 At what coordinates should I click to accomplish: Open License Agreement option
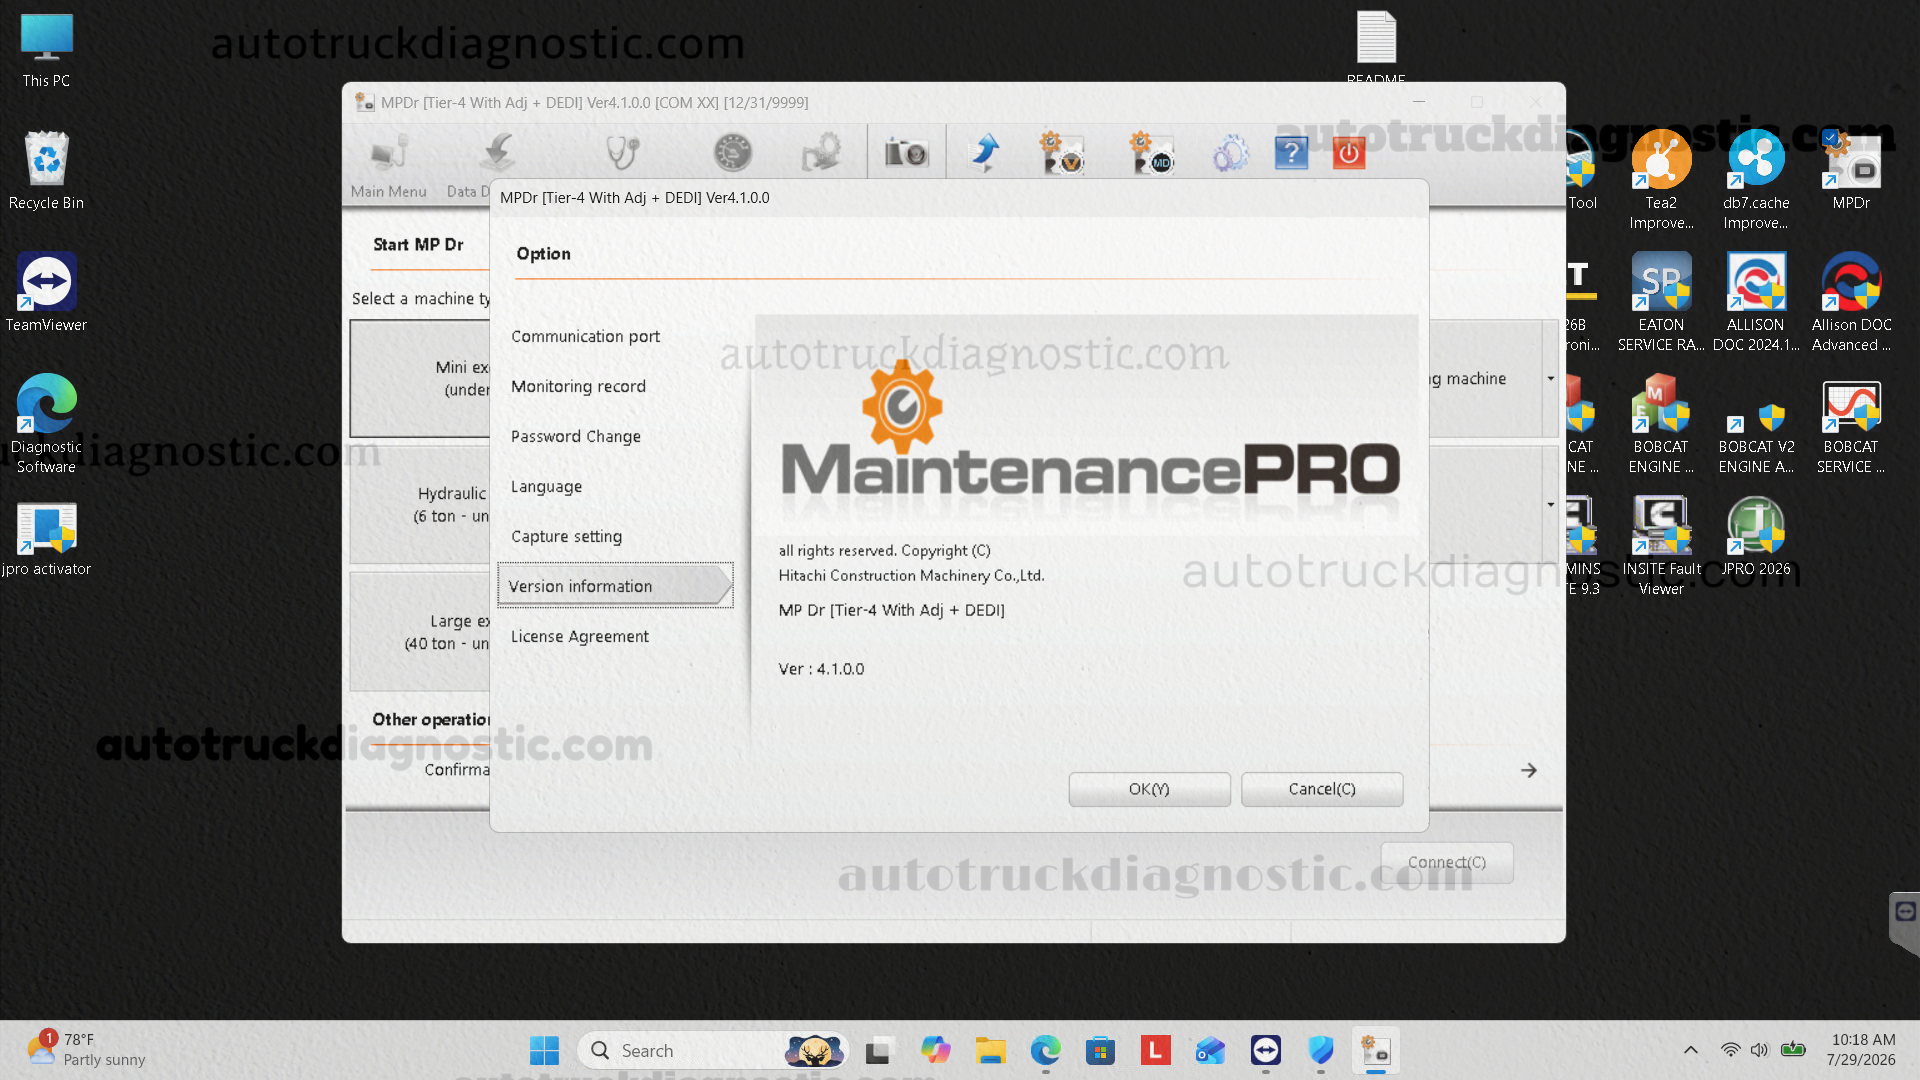point(579,636)
